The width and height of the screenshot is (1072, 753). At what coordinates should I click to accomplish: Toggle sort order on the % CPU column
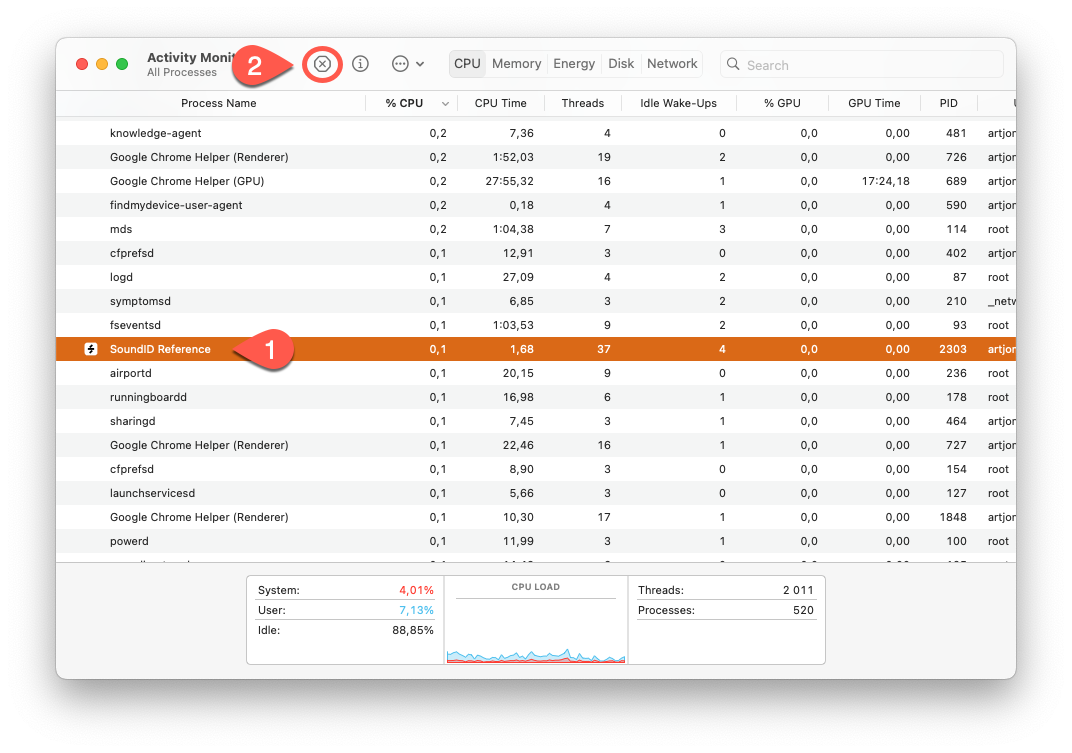pos(410,103)
